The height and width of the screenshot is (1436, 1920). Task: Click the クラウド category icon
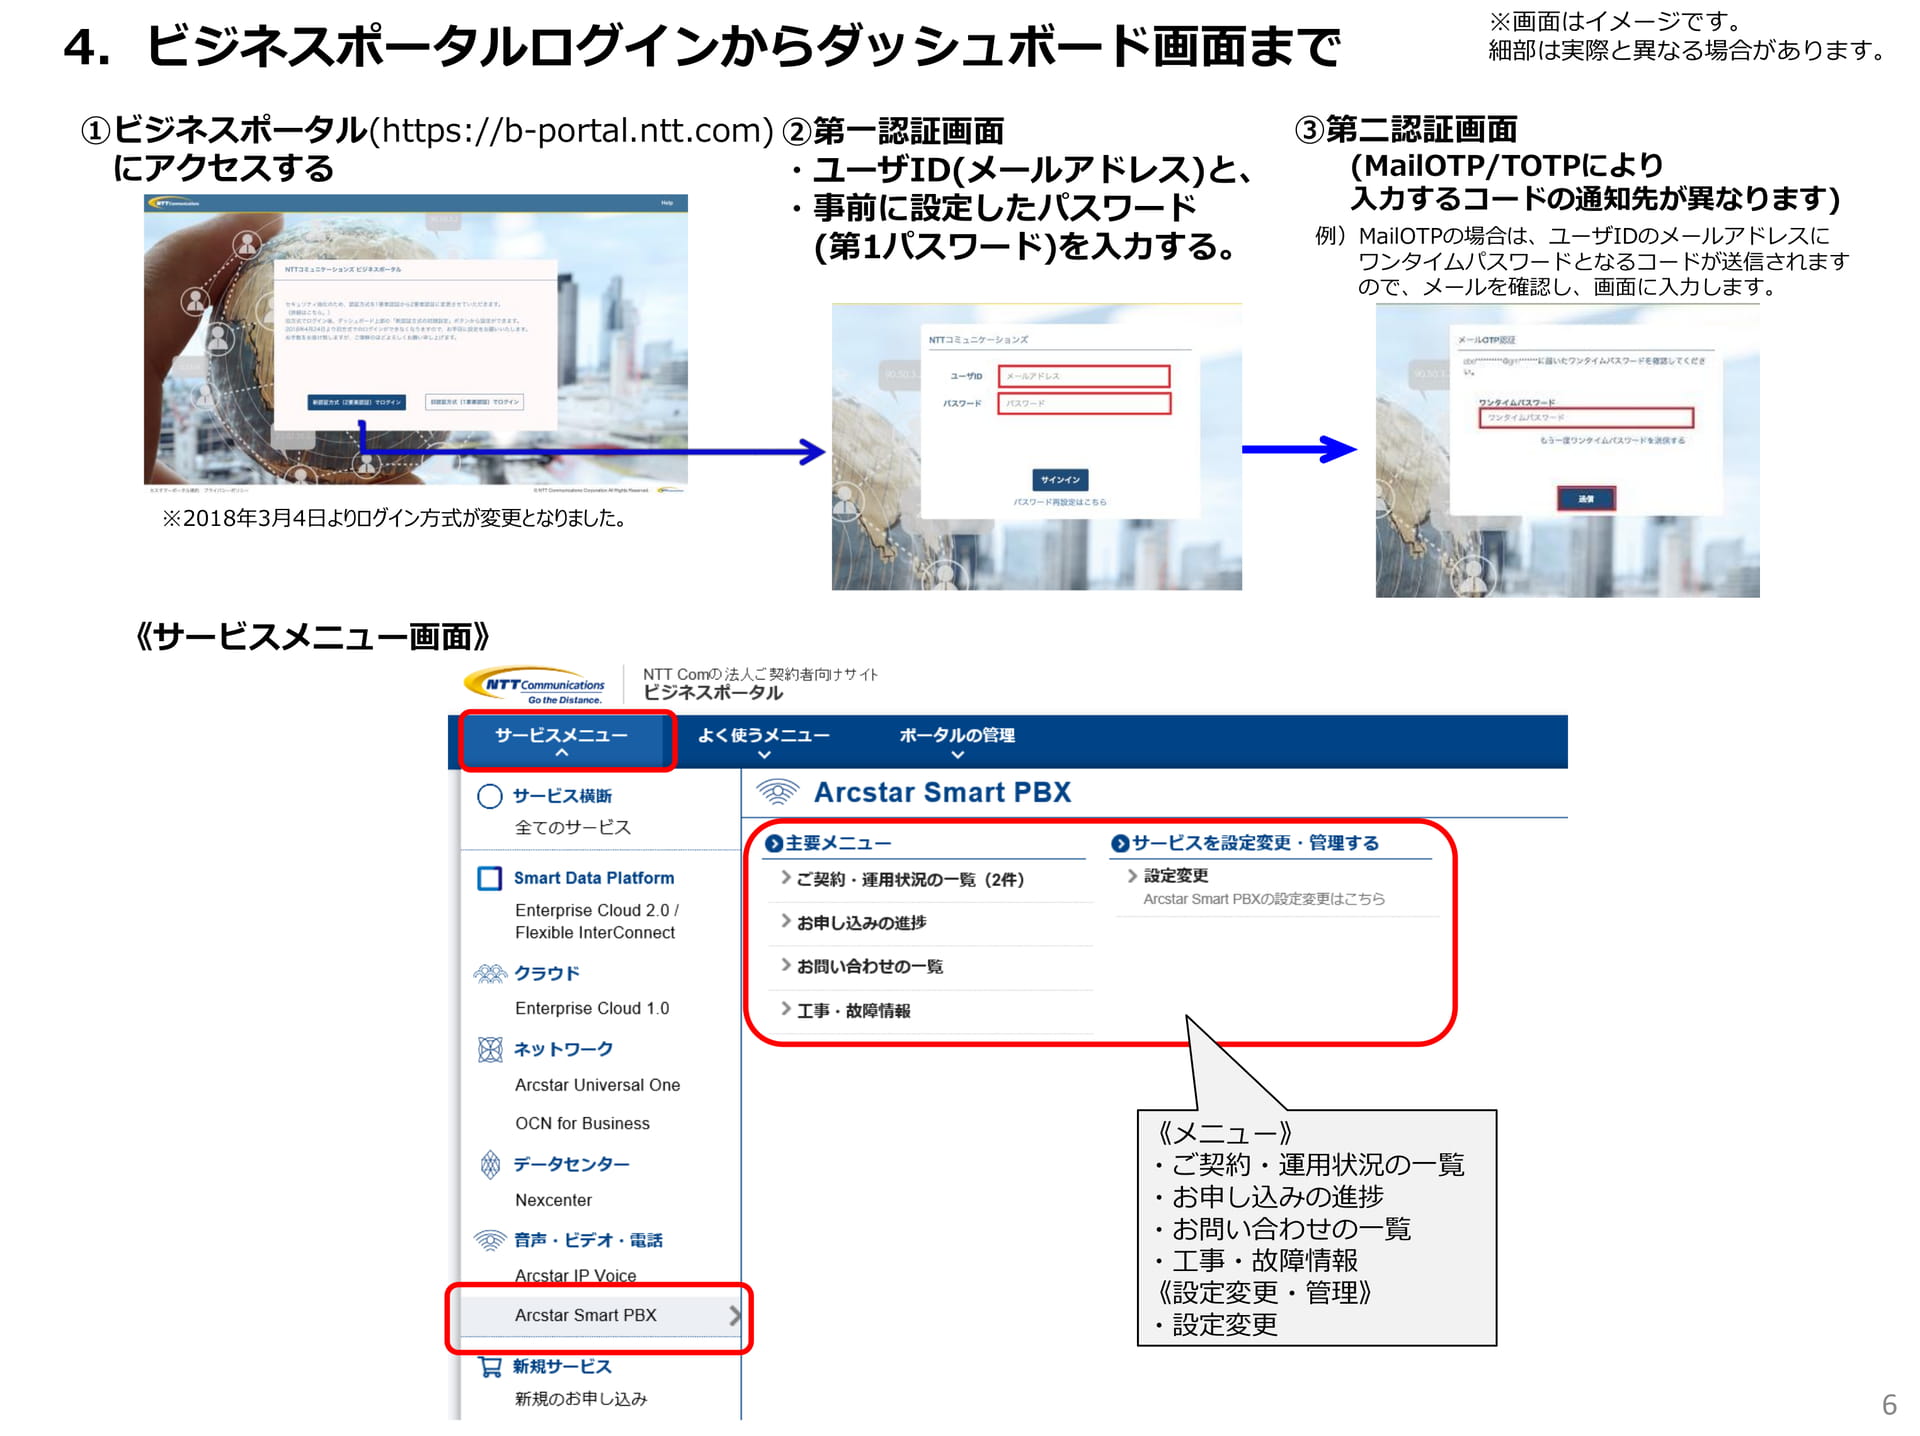pos(490,973)
